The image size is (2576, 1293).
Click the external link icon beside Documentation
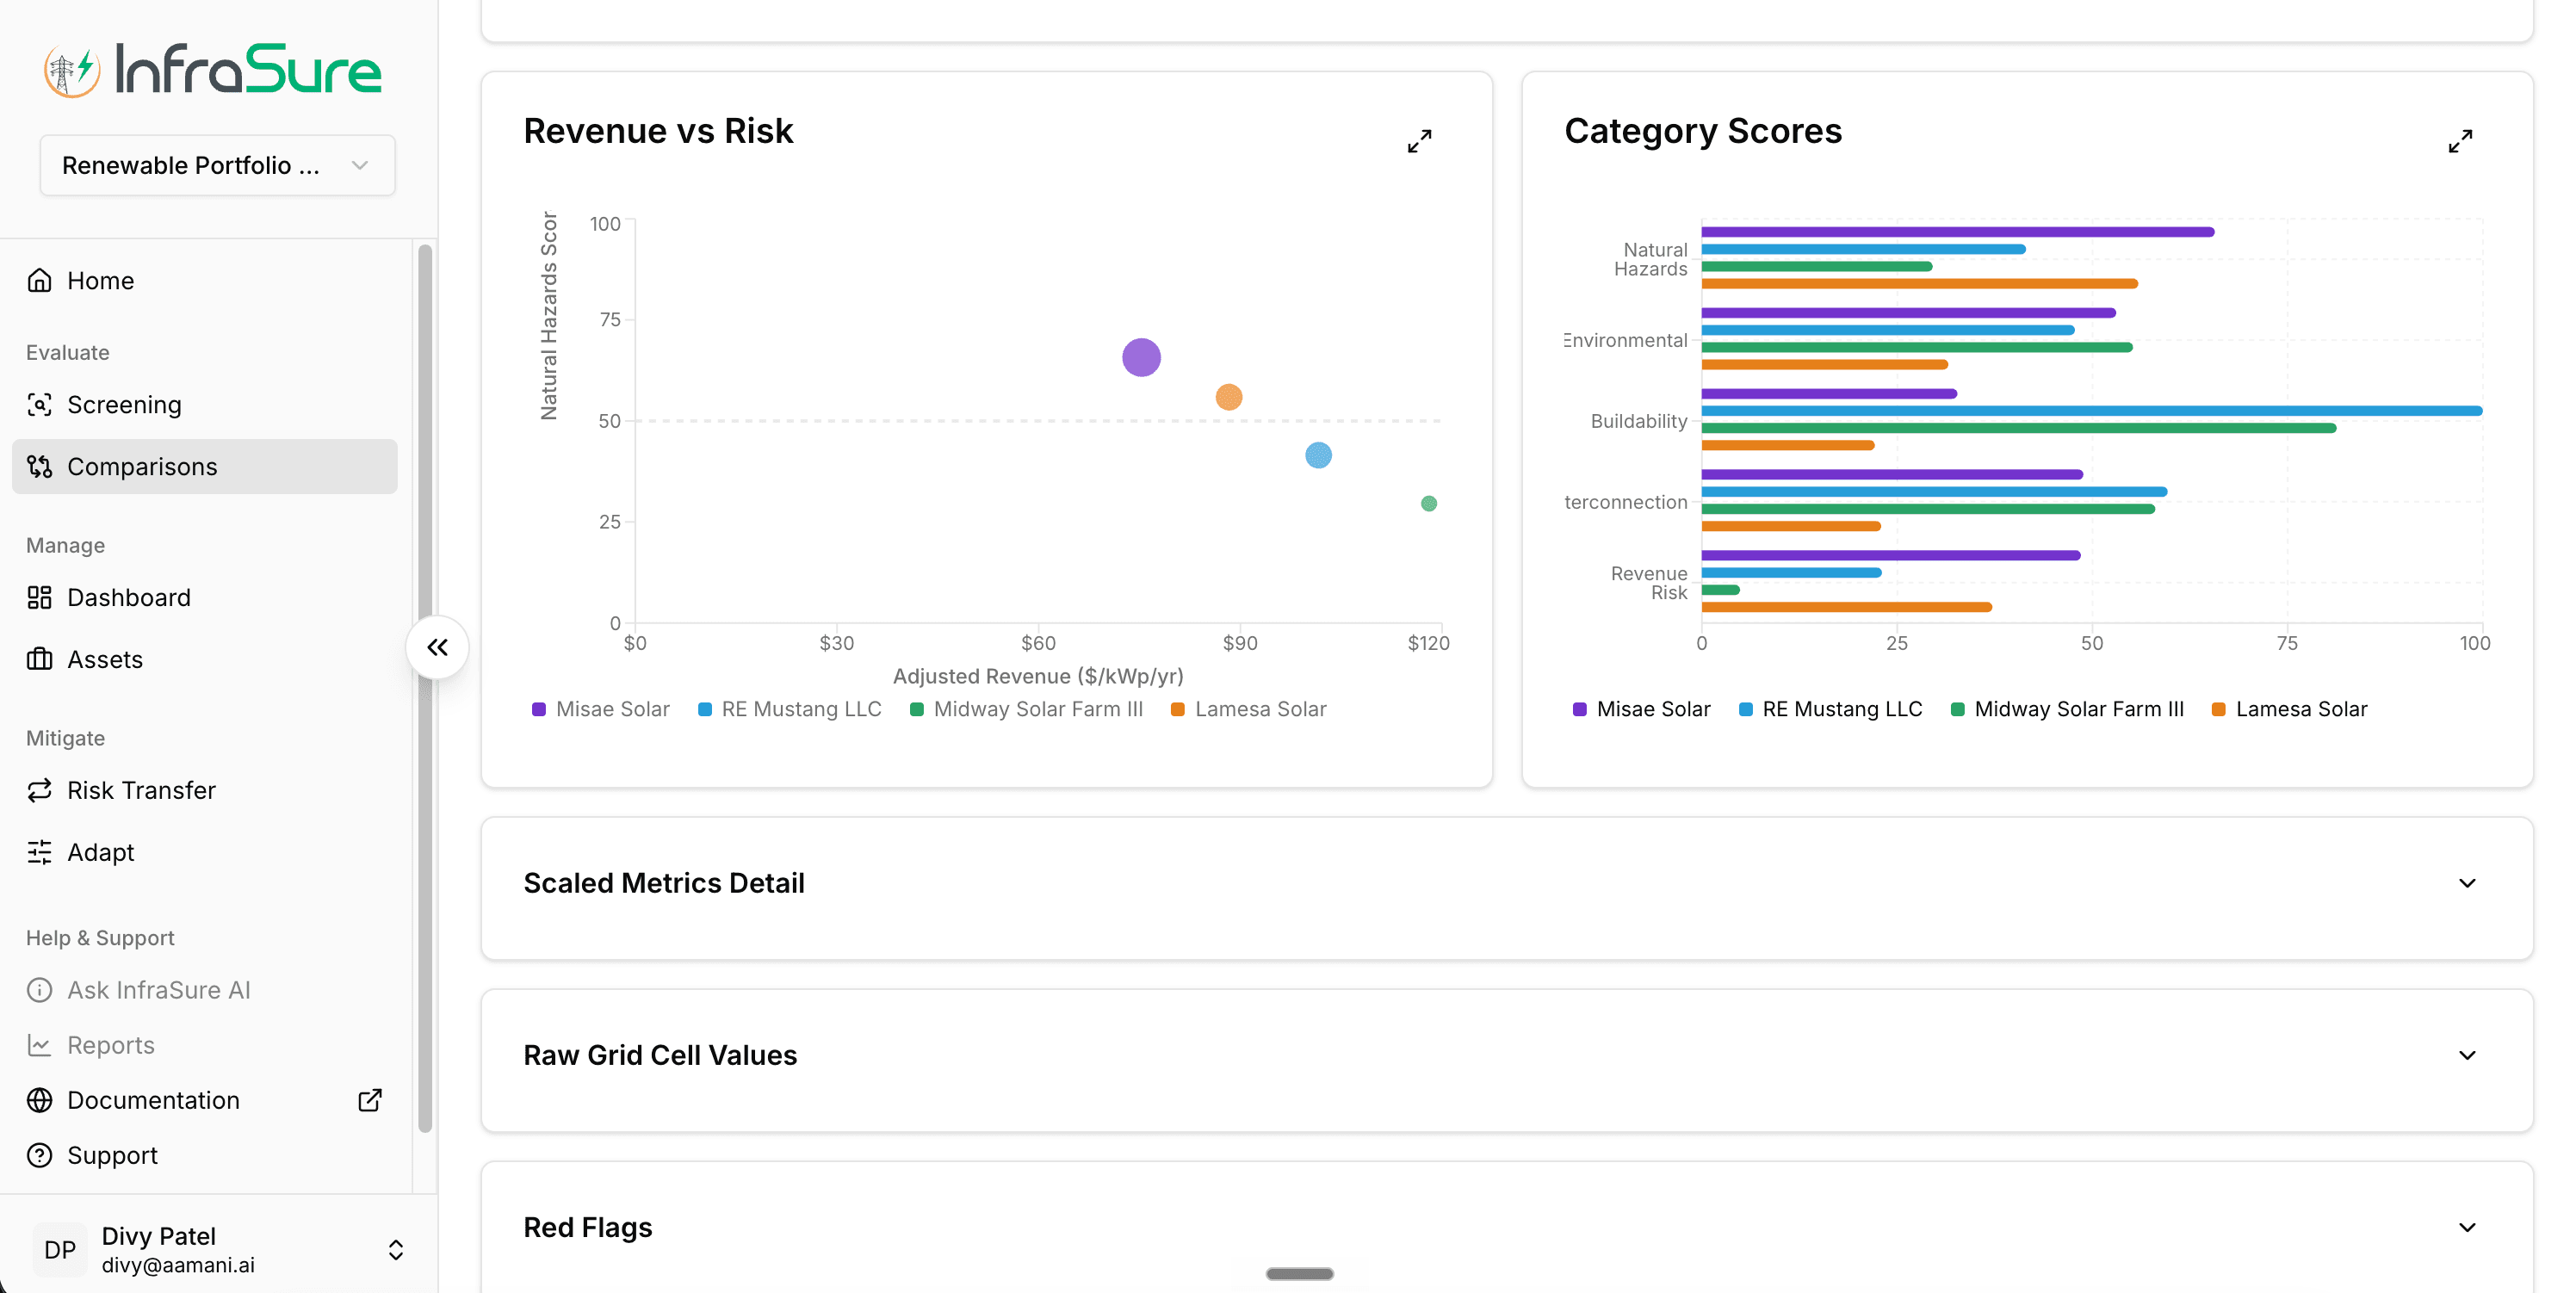point(370,1100)
